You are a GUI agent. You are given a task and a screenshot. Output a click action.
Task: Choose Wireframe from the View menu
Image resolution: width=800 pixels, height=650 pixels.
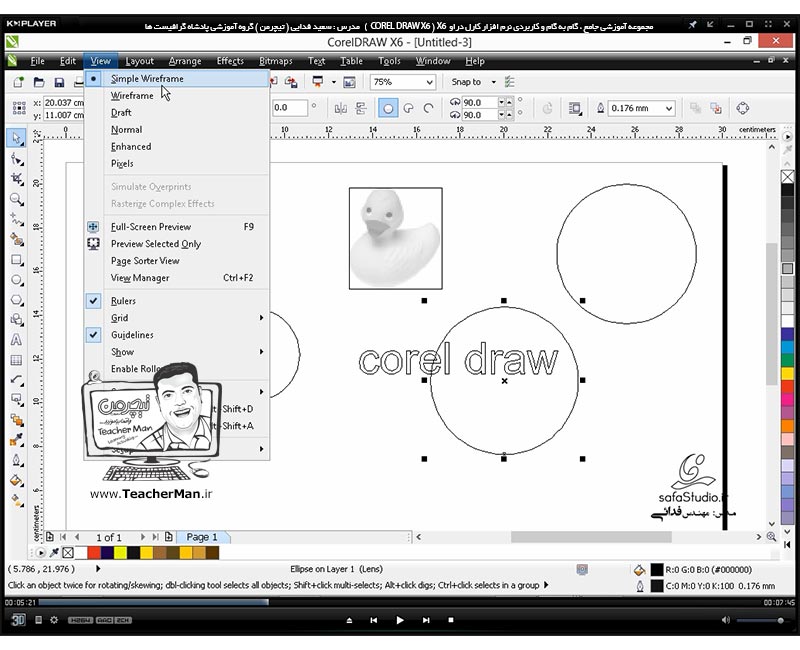click(177, 96)
